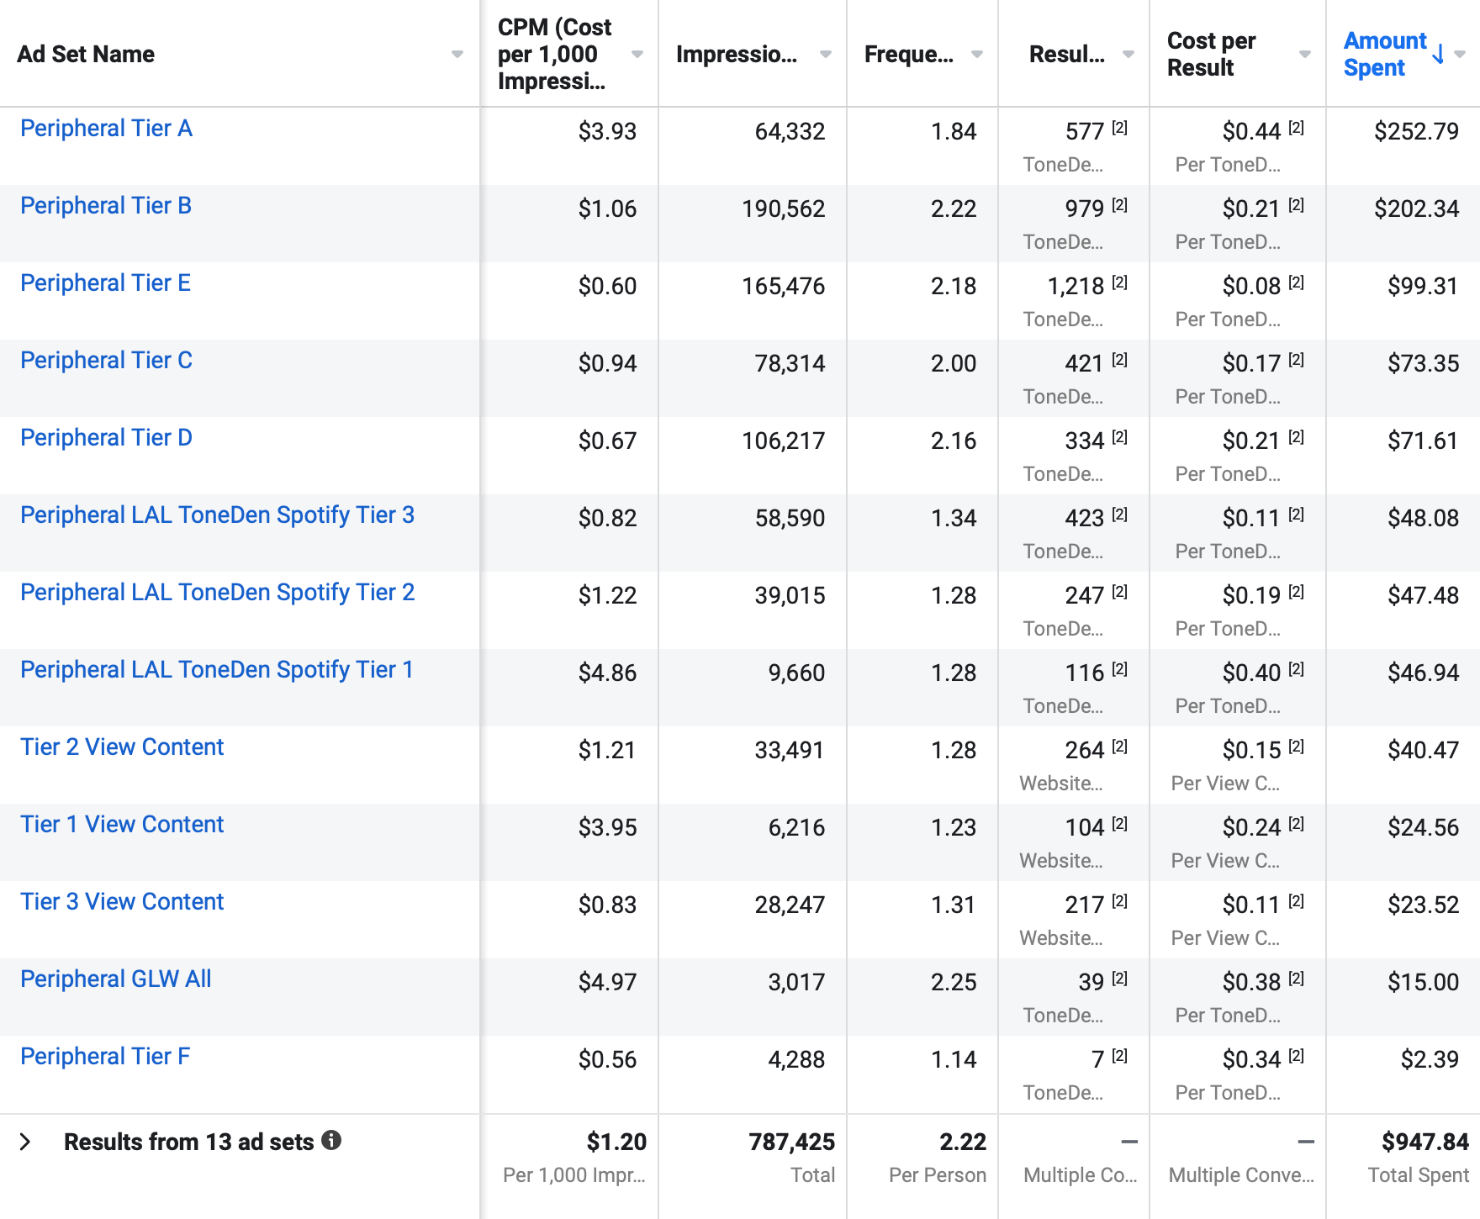Open the CPM column dropdown arrow
1480x1219 pixels.
[x=637, y=54]
